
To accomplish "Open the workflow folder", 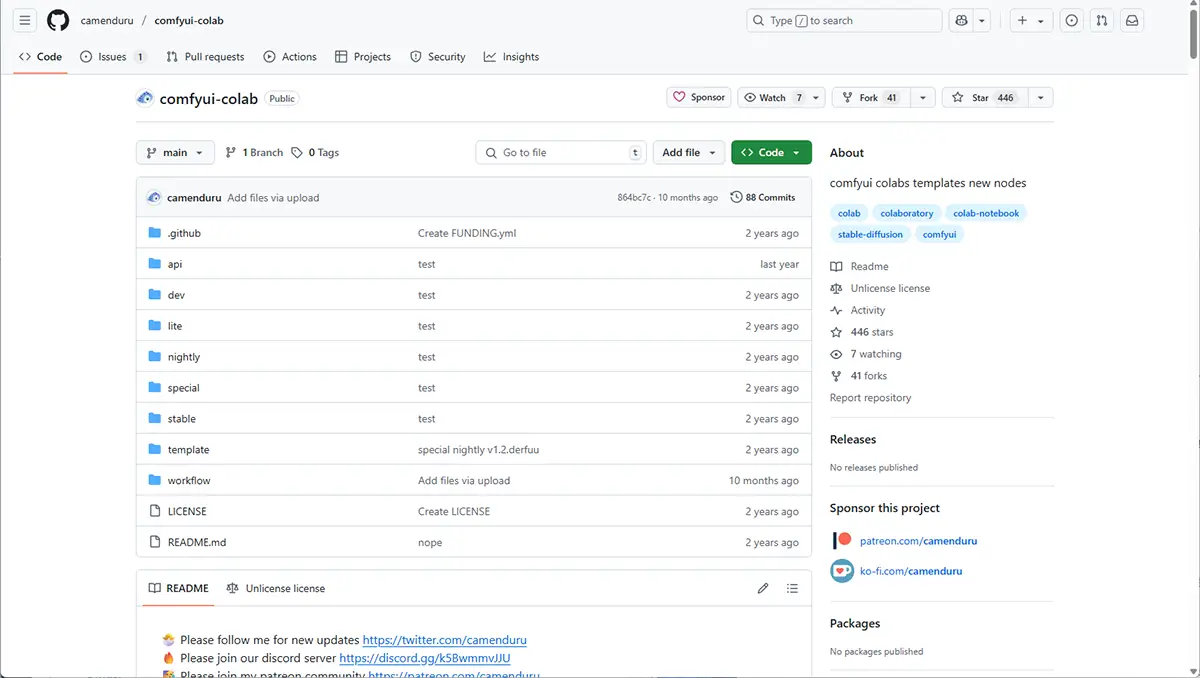I will pos(189,481).
